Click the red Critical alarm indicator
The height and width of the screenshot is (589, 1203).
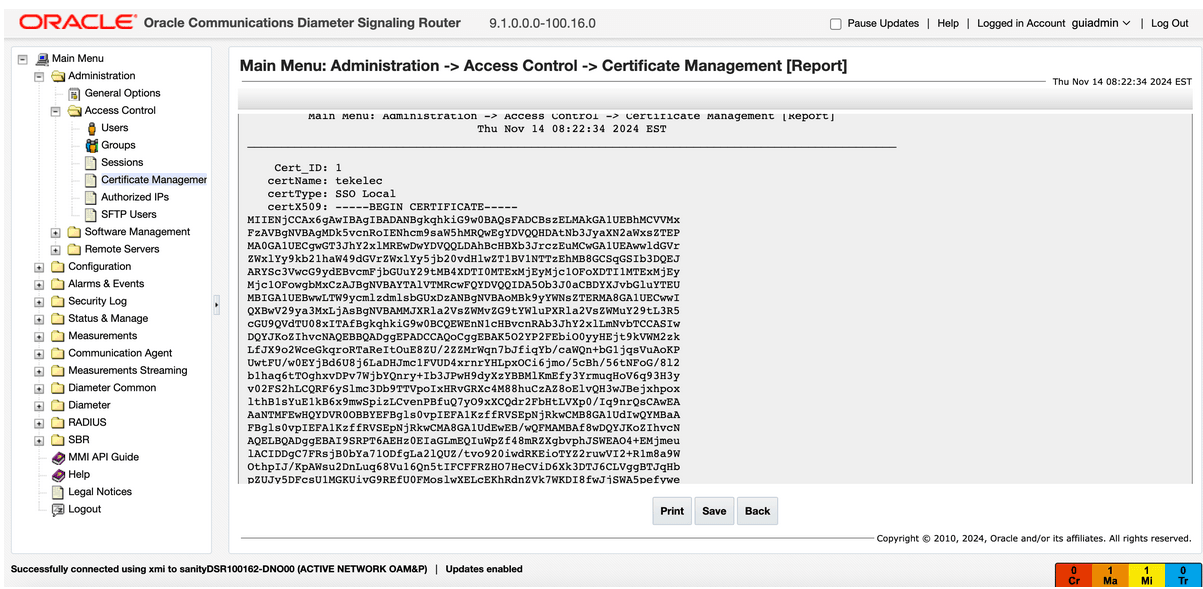(x=1073, y=575)
